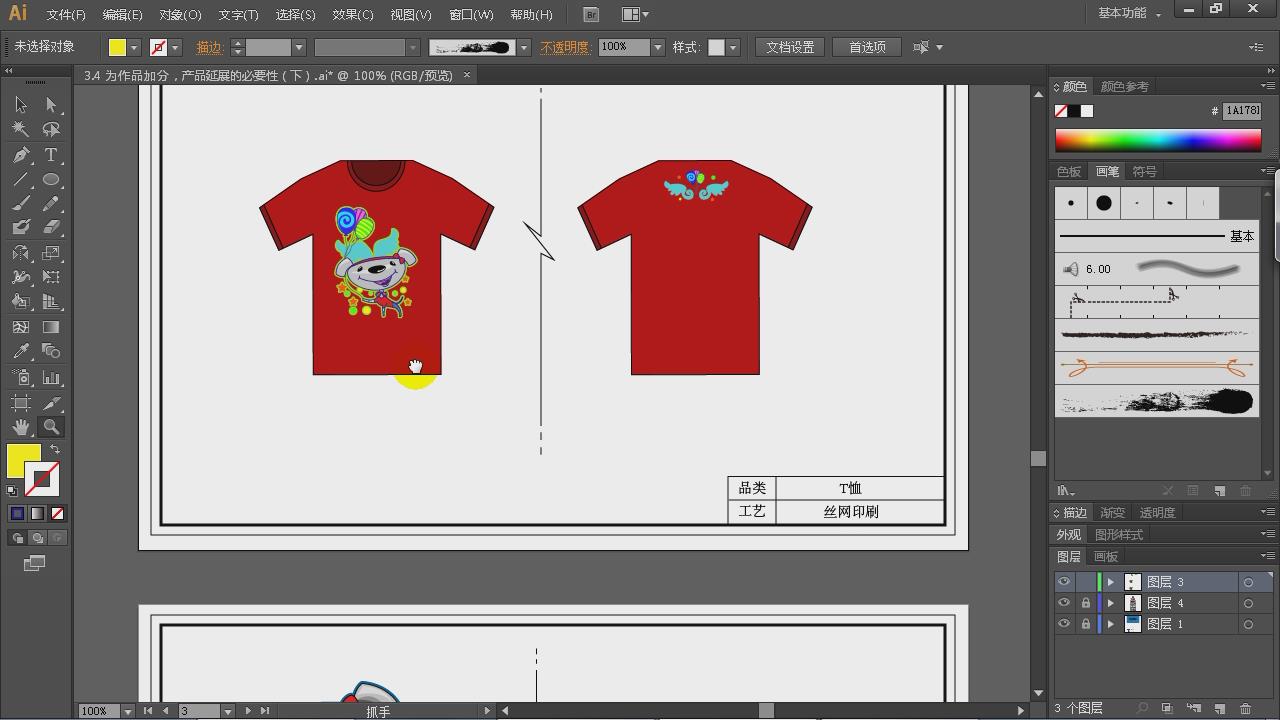This screenshot has height=720, width=1280.
Task: Unlock layer 图层 1
Action: tap(1086, 624)
